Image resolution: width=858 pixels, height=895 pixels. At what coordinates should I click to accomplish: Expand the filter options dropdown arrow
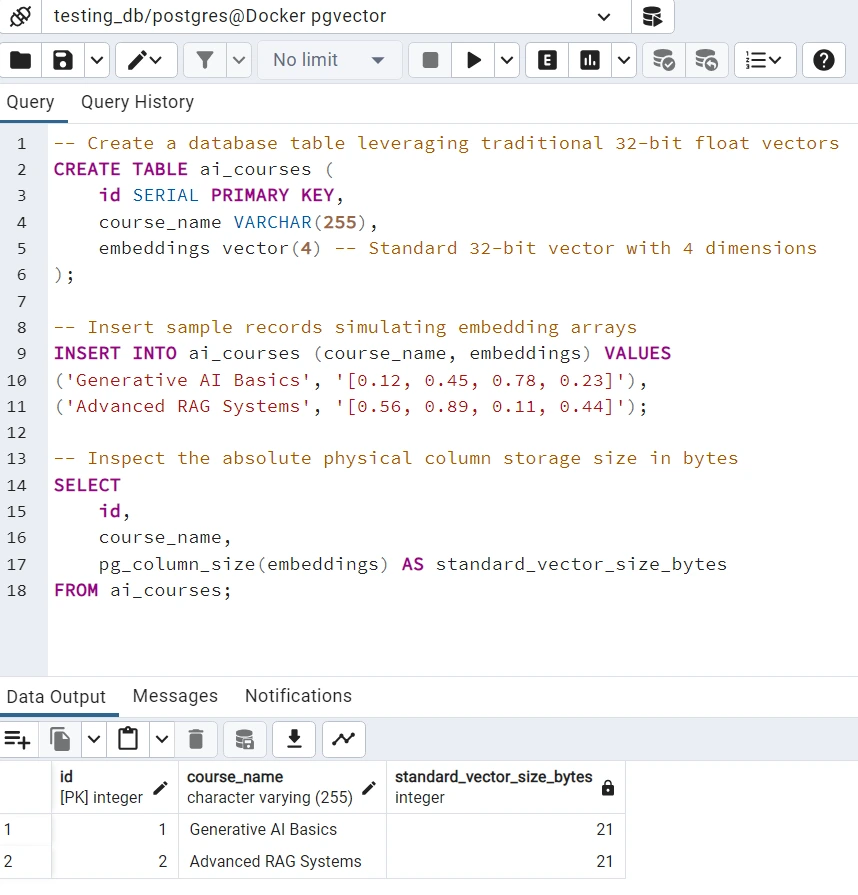[239, 60]
